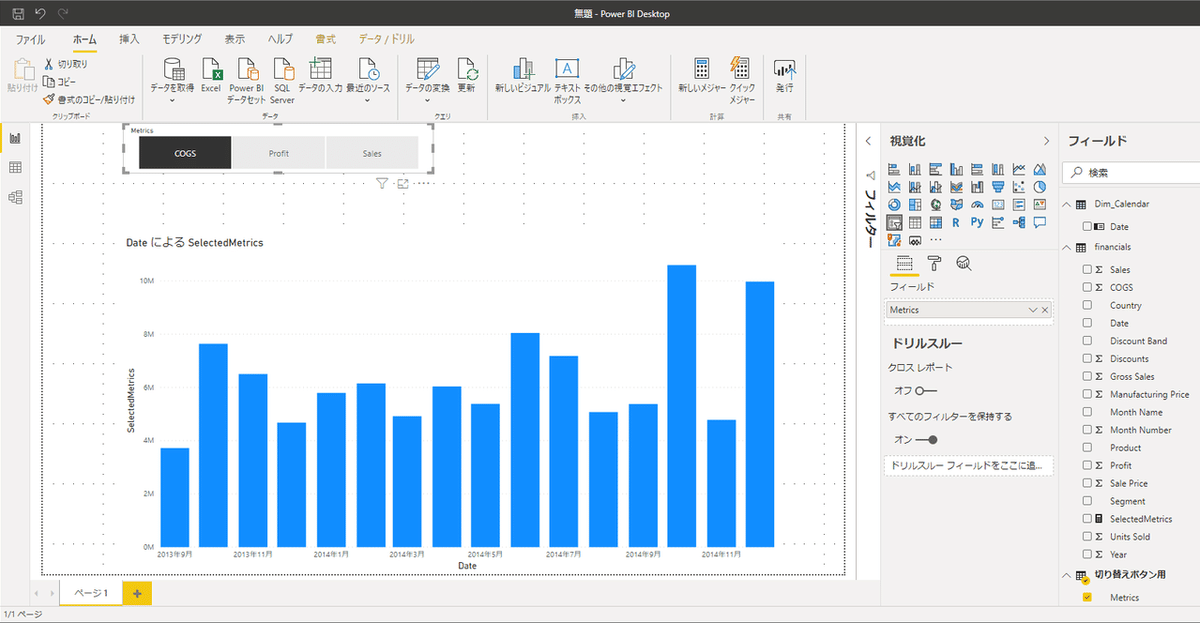Select the Sales slicer button
This screenshot has width=1200, height=623.
372,153
